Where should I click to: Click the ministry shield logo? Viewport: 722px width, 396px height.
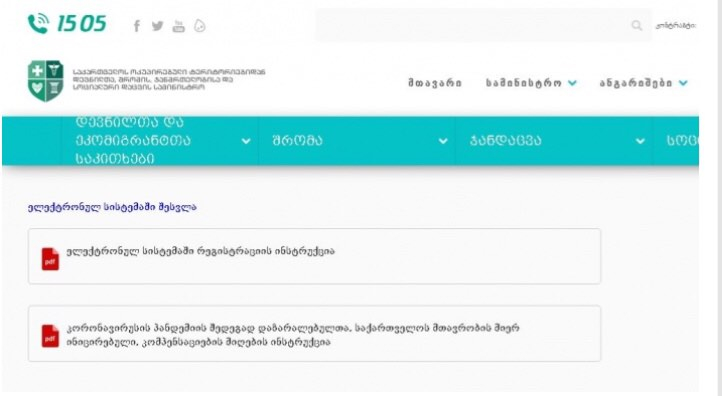(45, 81)
